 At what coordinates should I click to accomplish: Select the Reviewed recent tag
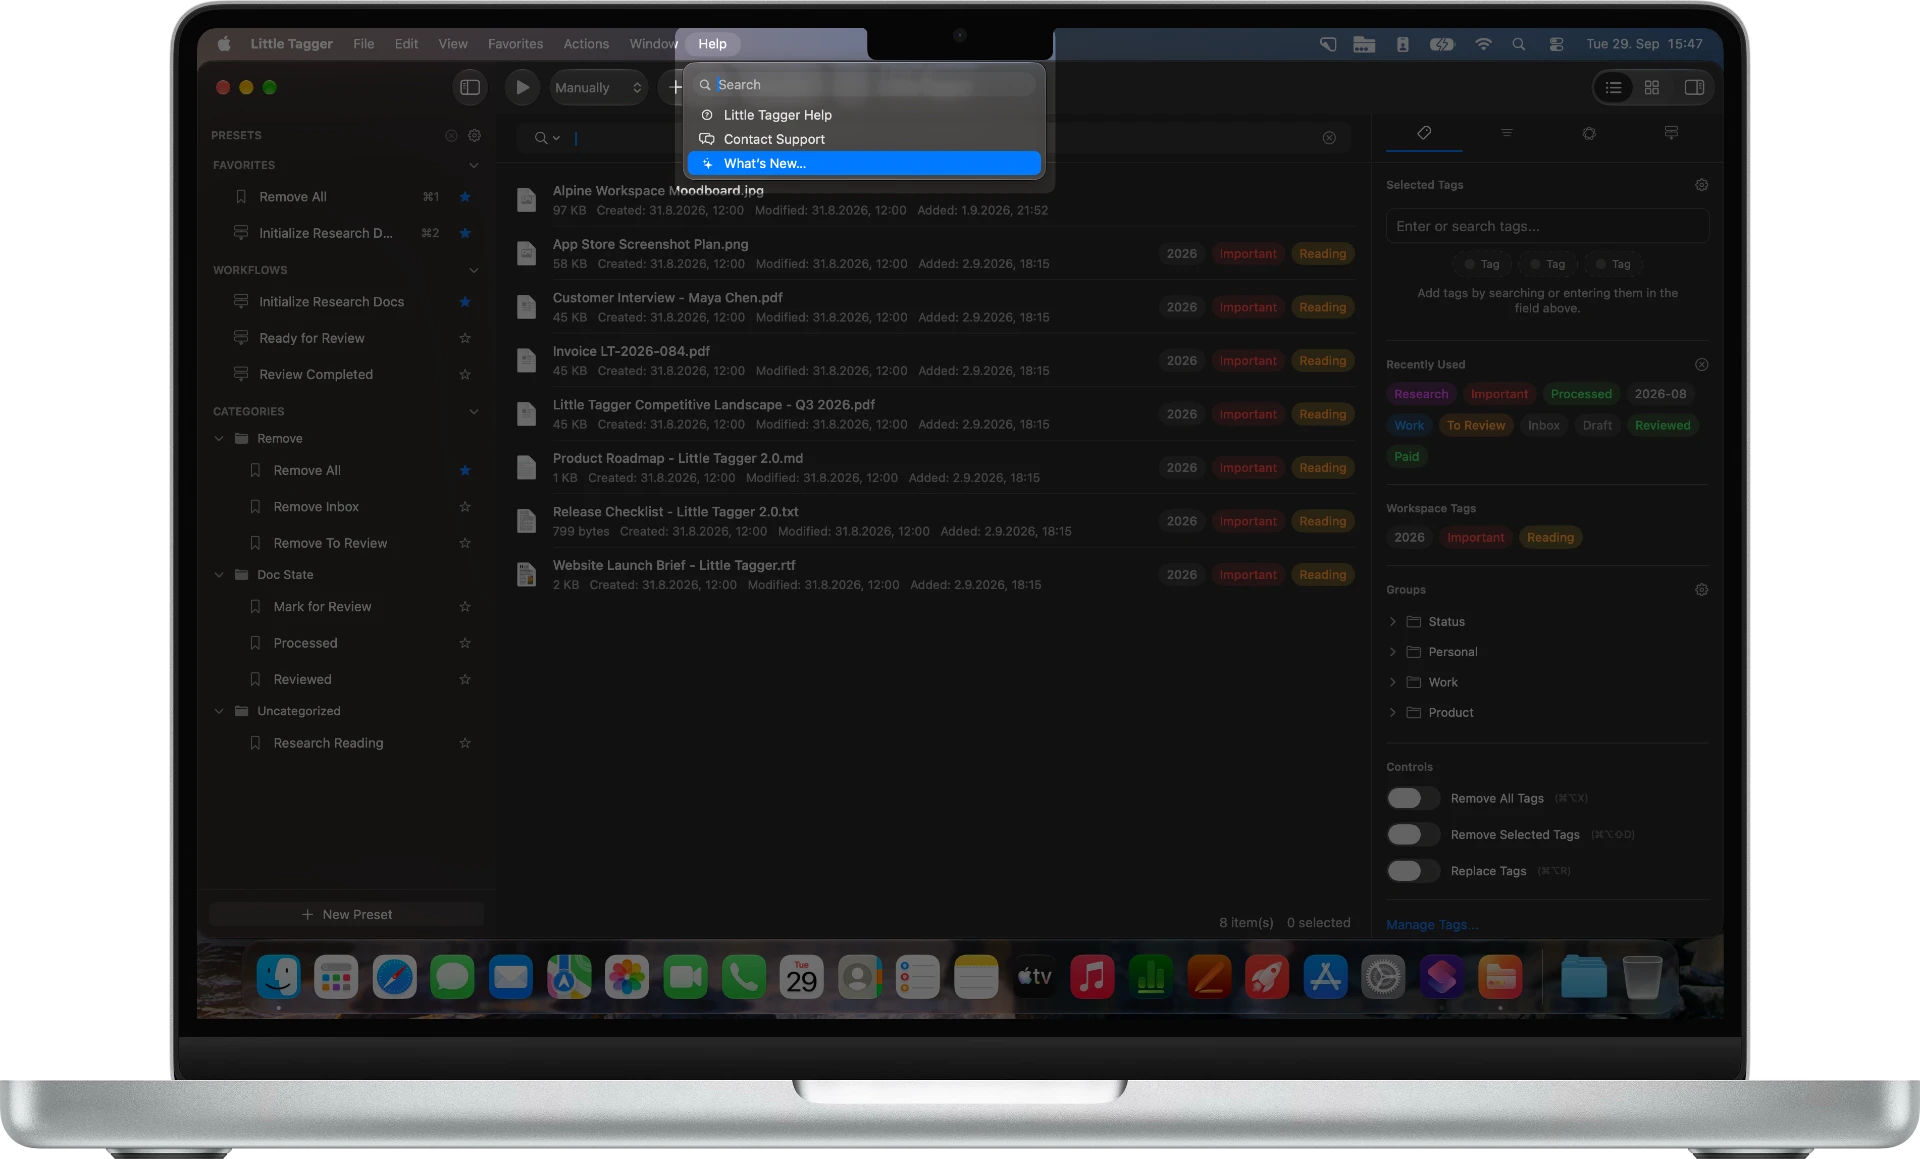[x=1662, y=425]
